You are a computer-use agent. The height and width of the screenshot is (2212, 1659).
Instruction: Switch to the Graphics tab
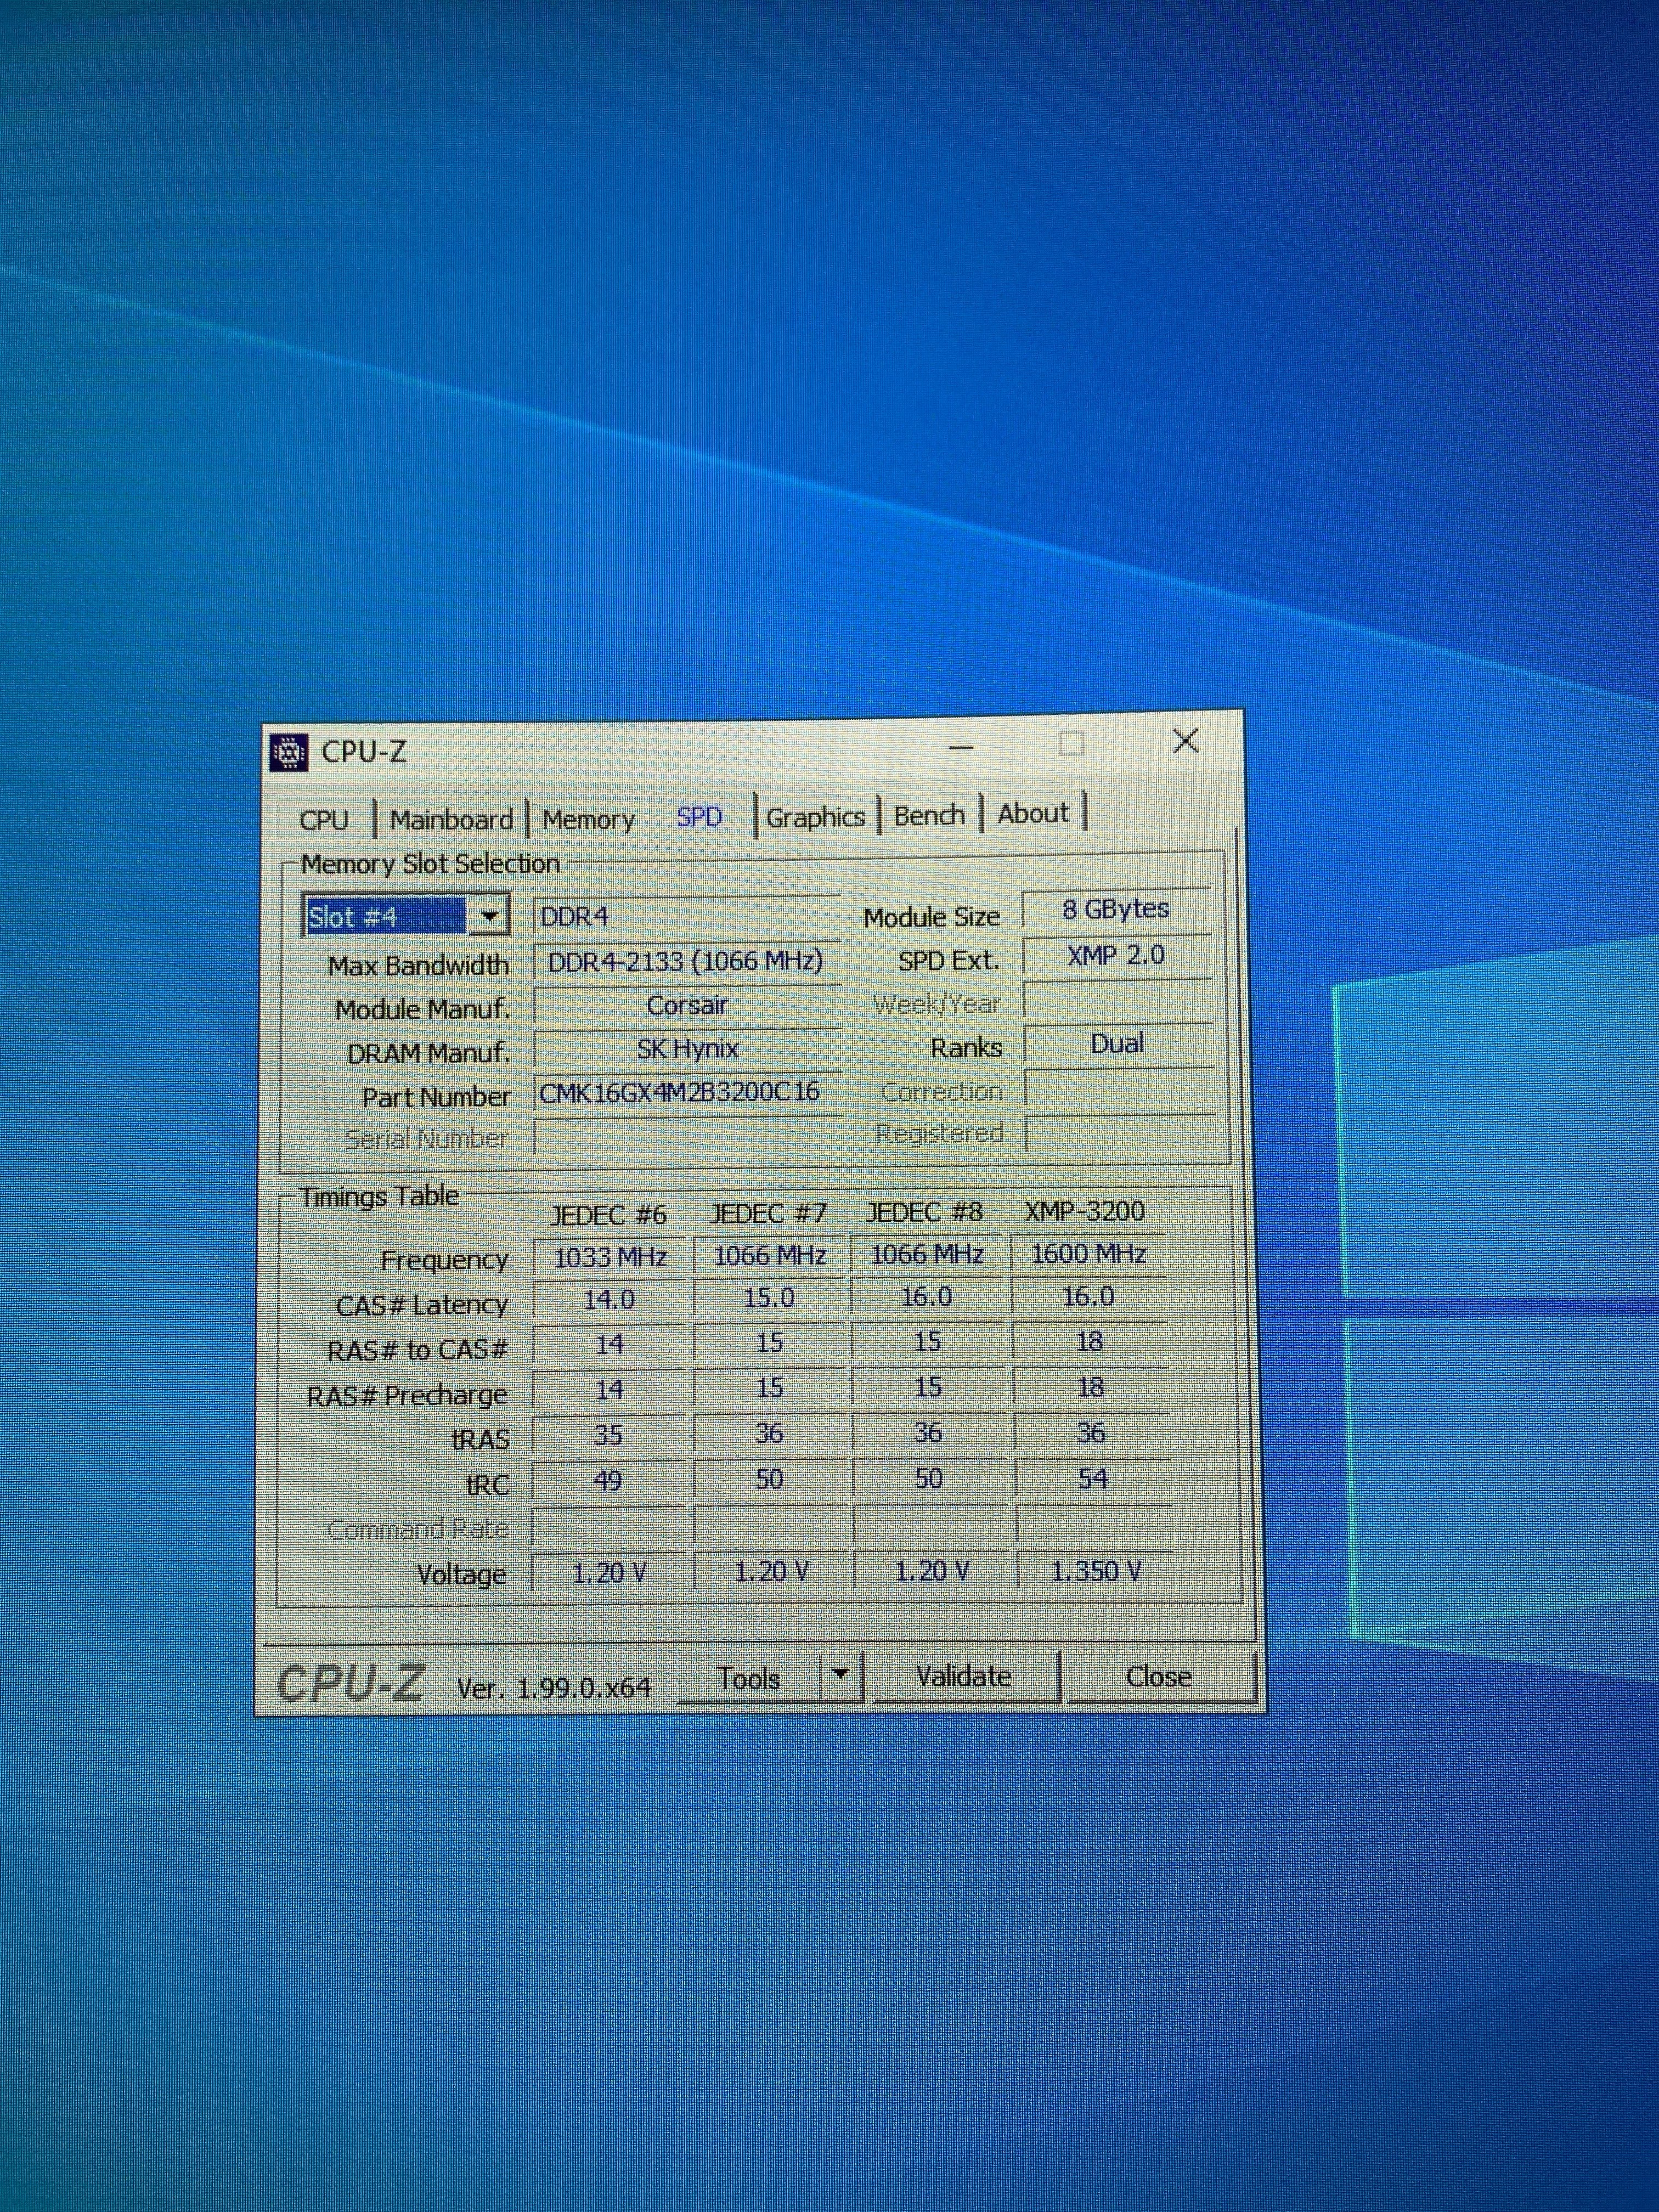pos(815,817)
